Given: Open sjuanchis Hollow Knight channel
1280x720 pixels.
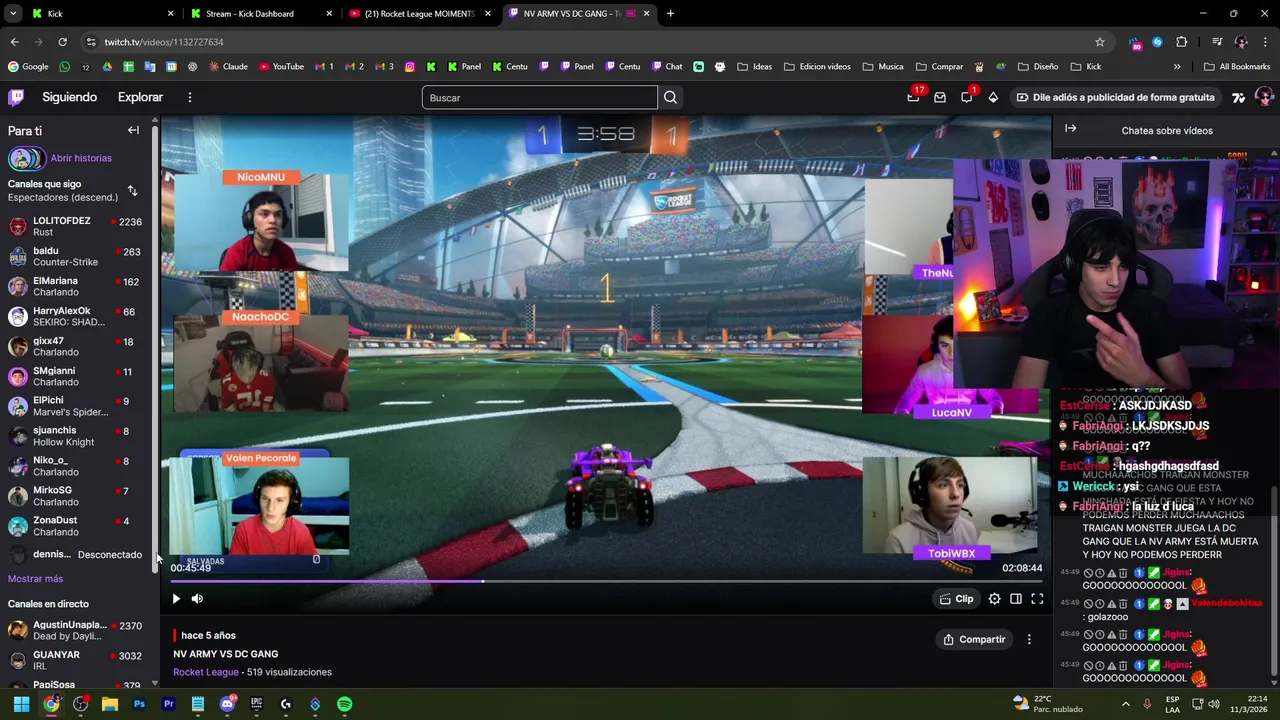Looking at the screenshot, I should point(76,436).
